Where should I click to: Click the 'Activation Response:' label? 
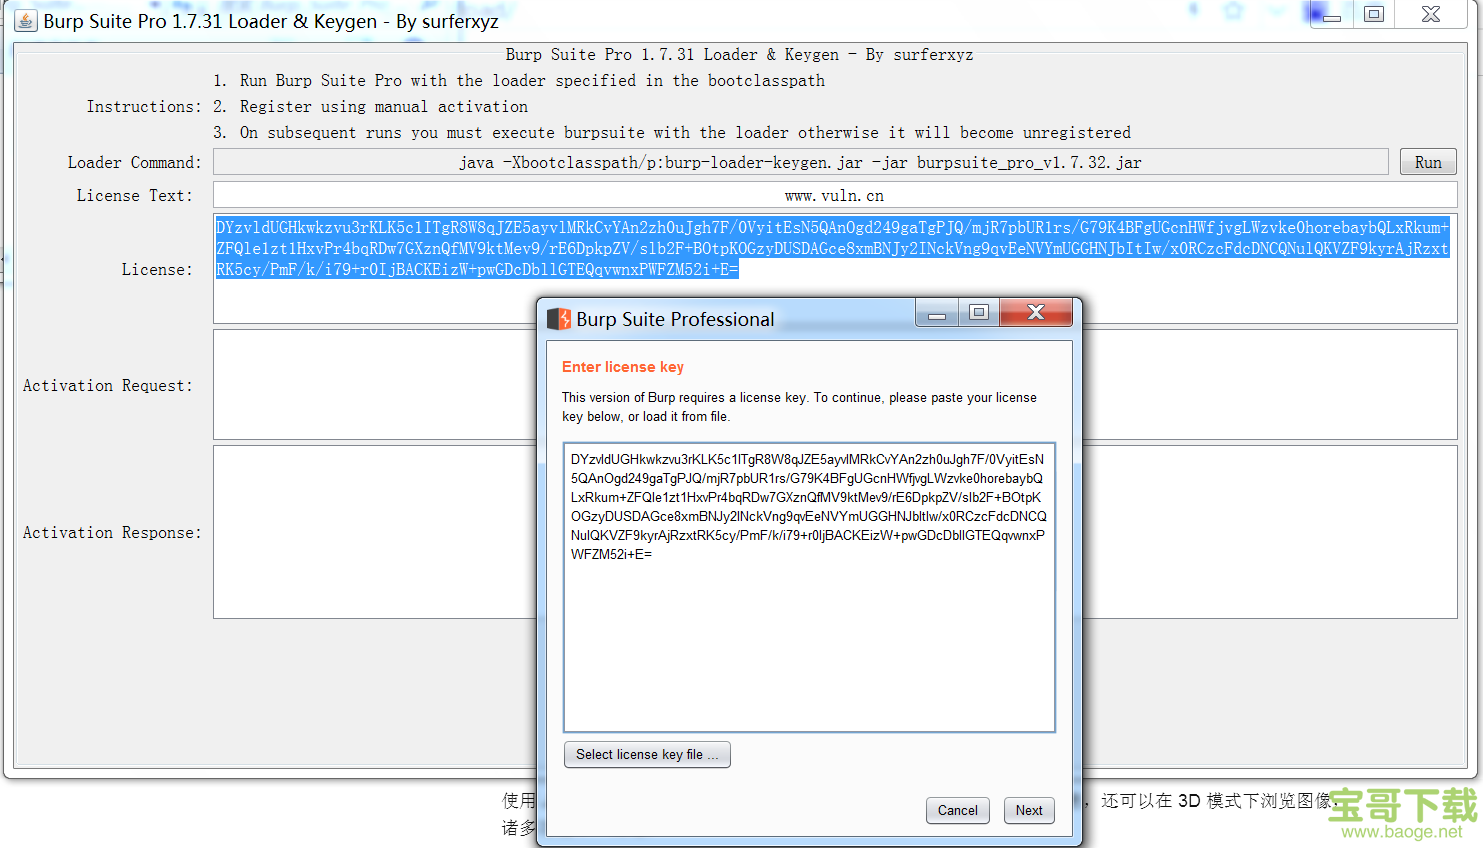tap(112, 532)
